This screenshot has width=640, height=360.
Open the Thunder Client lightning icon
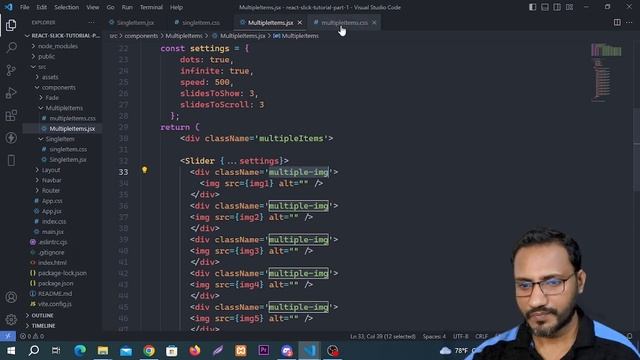point(11,138)
